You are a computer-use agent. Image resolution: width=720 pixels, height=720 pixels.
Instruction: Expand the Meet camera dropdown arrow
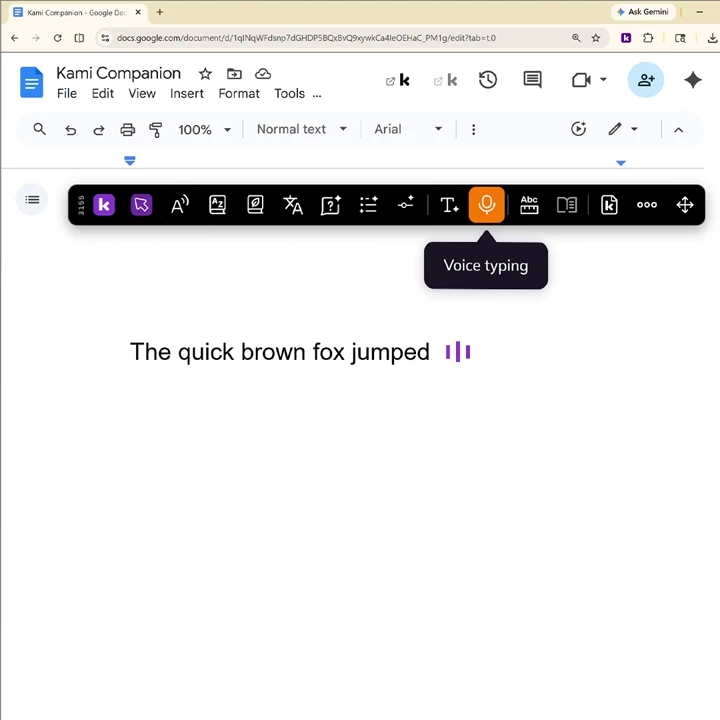click(x=603, y=79)
